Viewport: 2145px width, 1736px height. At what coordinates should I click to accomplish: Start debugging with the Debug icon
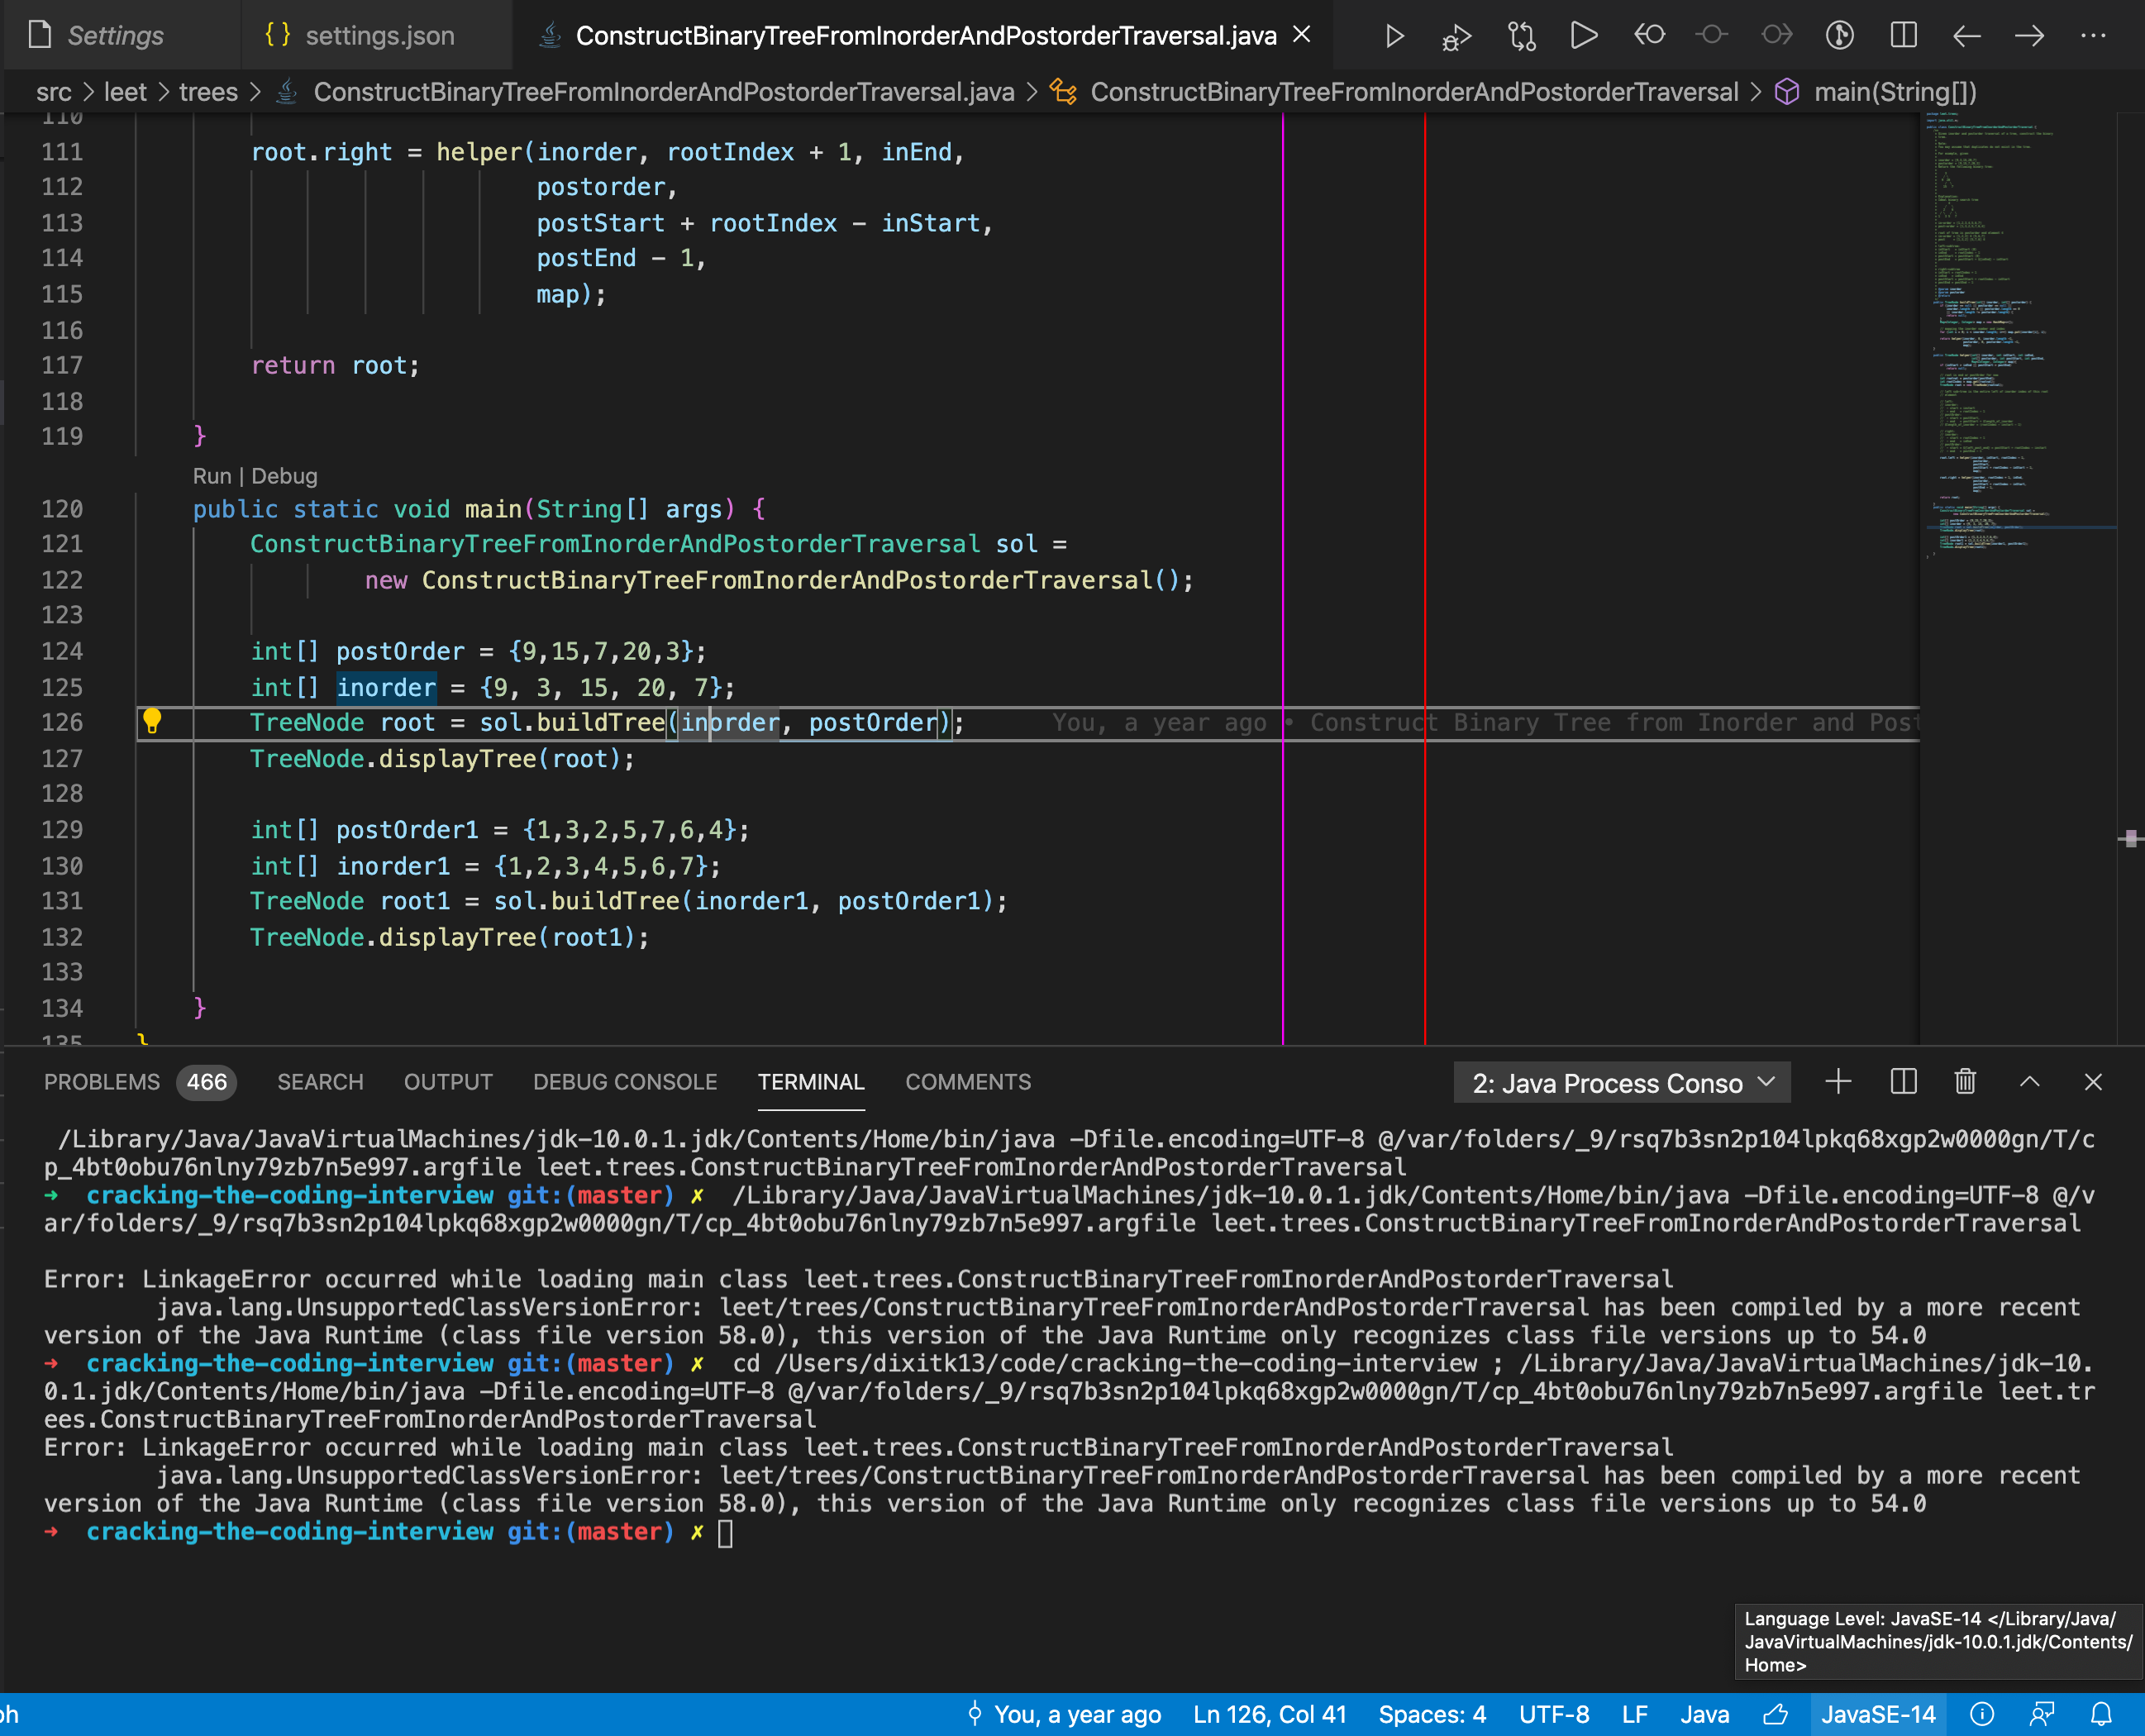[1456, 35]
